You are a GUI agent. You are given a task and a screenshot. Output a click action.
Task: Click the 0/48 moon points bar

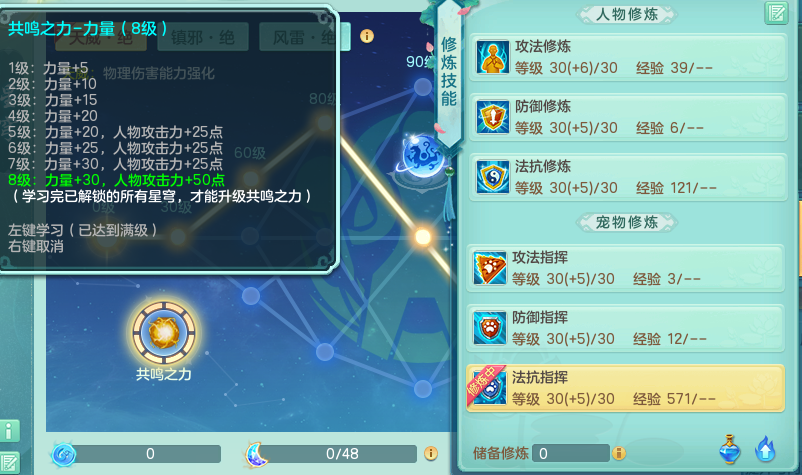pos(342,454)
